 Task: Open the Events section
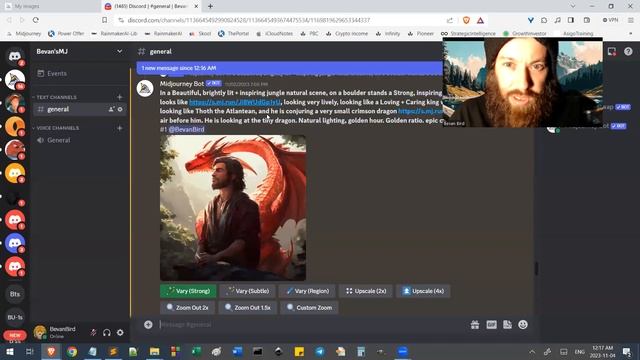(x=52, y=73)
